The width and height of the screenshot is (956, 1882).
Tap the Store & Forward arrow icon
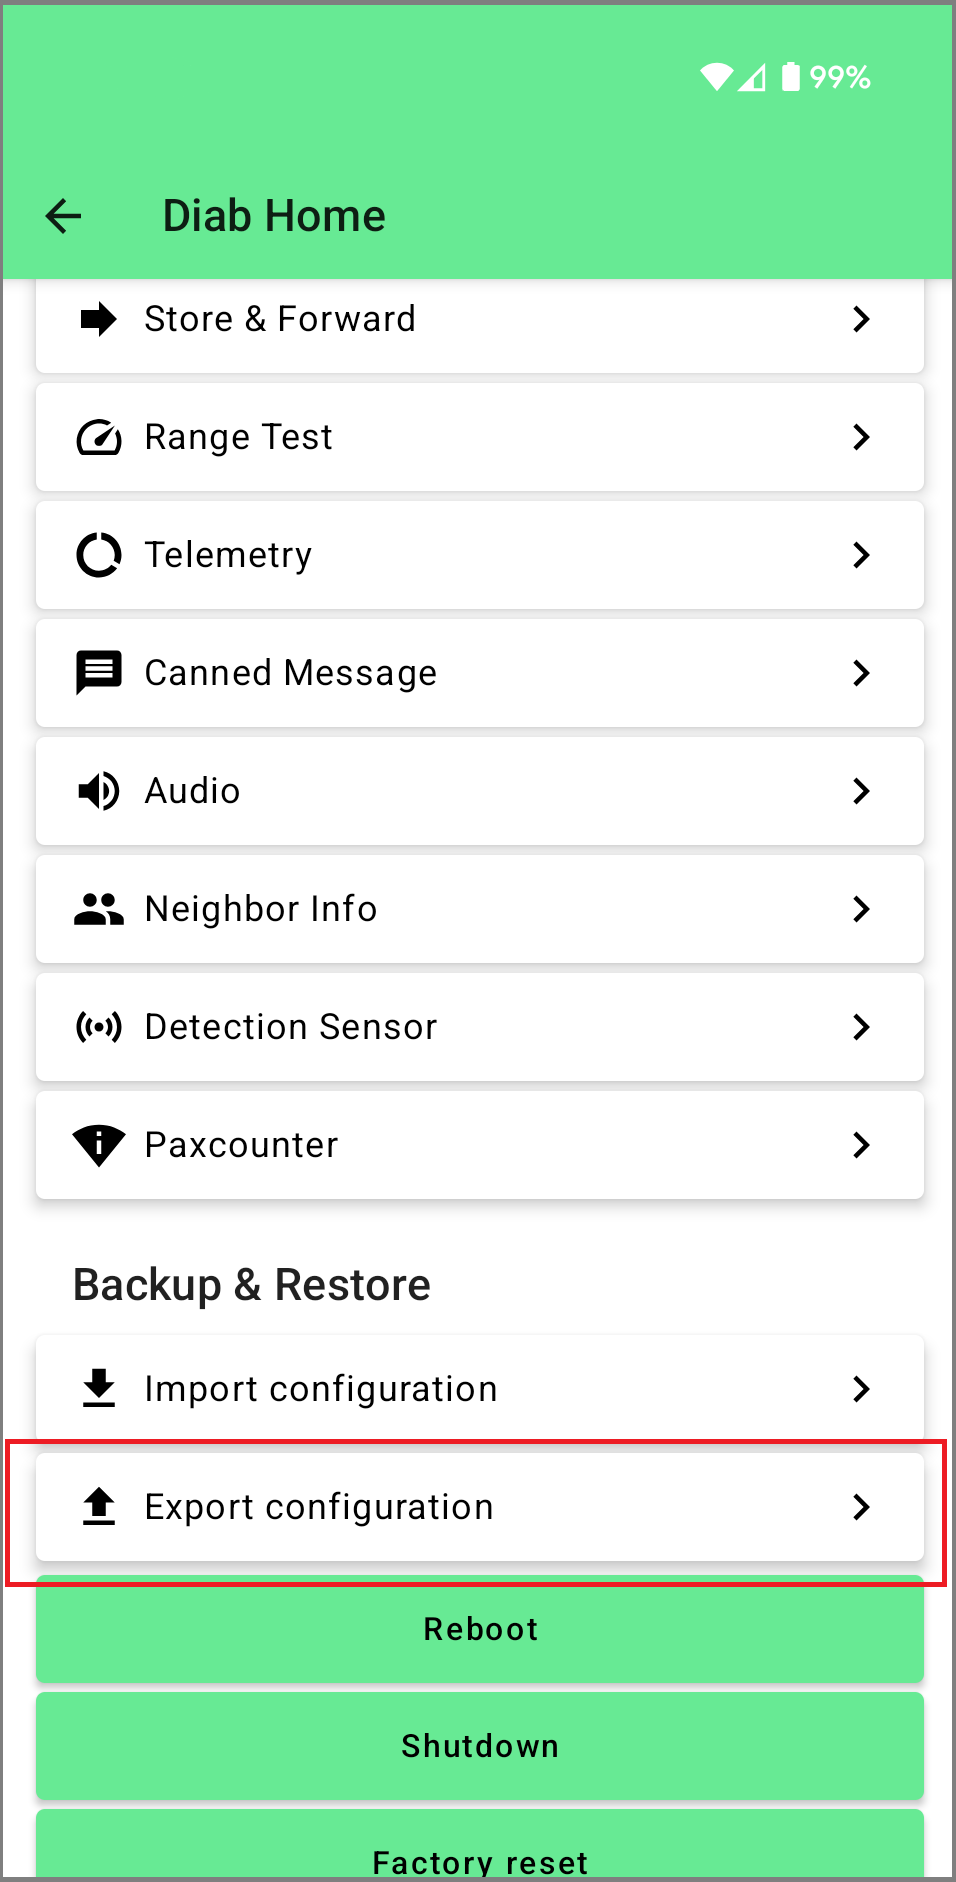[x=98, y=320]
